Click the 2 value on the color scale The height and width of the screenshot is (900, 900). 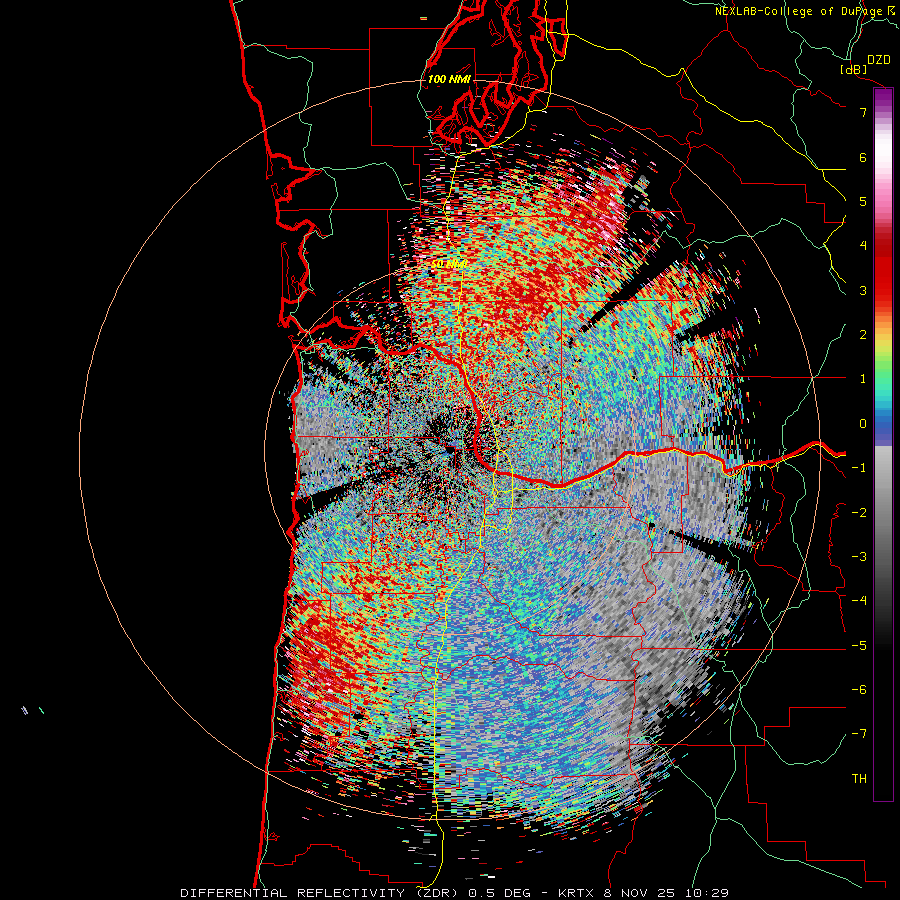pyautogui.click(x=863, y=334)
